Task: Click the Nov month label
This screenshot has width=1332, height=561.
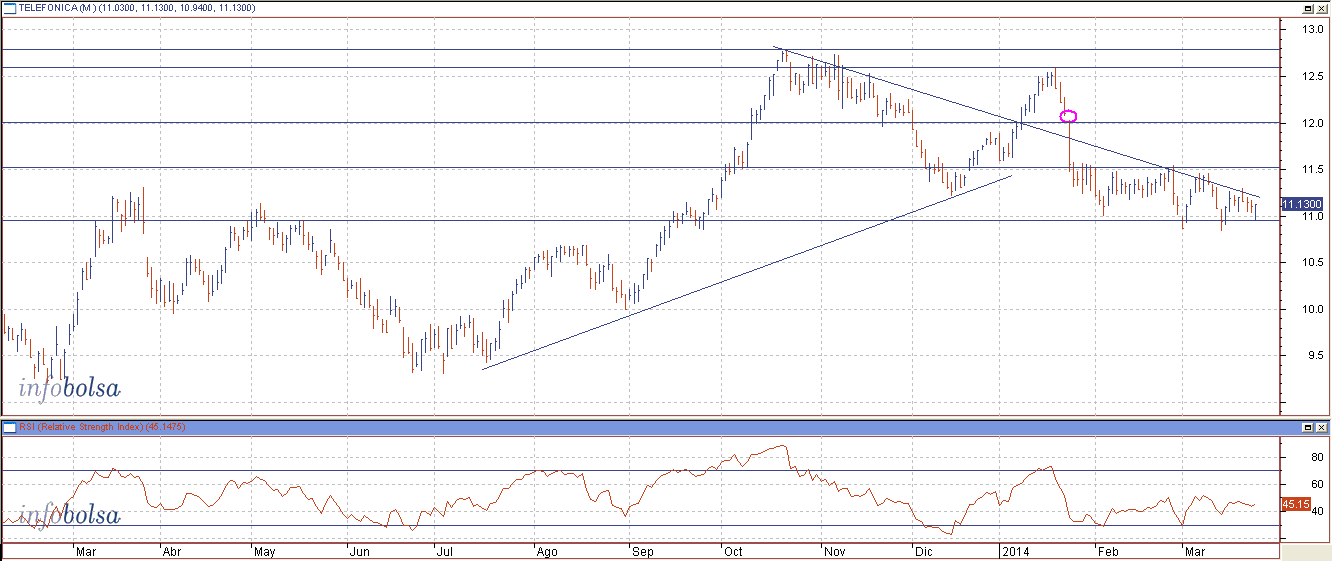Action: point(834,551)
